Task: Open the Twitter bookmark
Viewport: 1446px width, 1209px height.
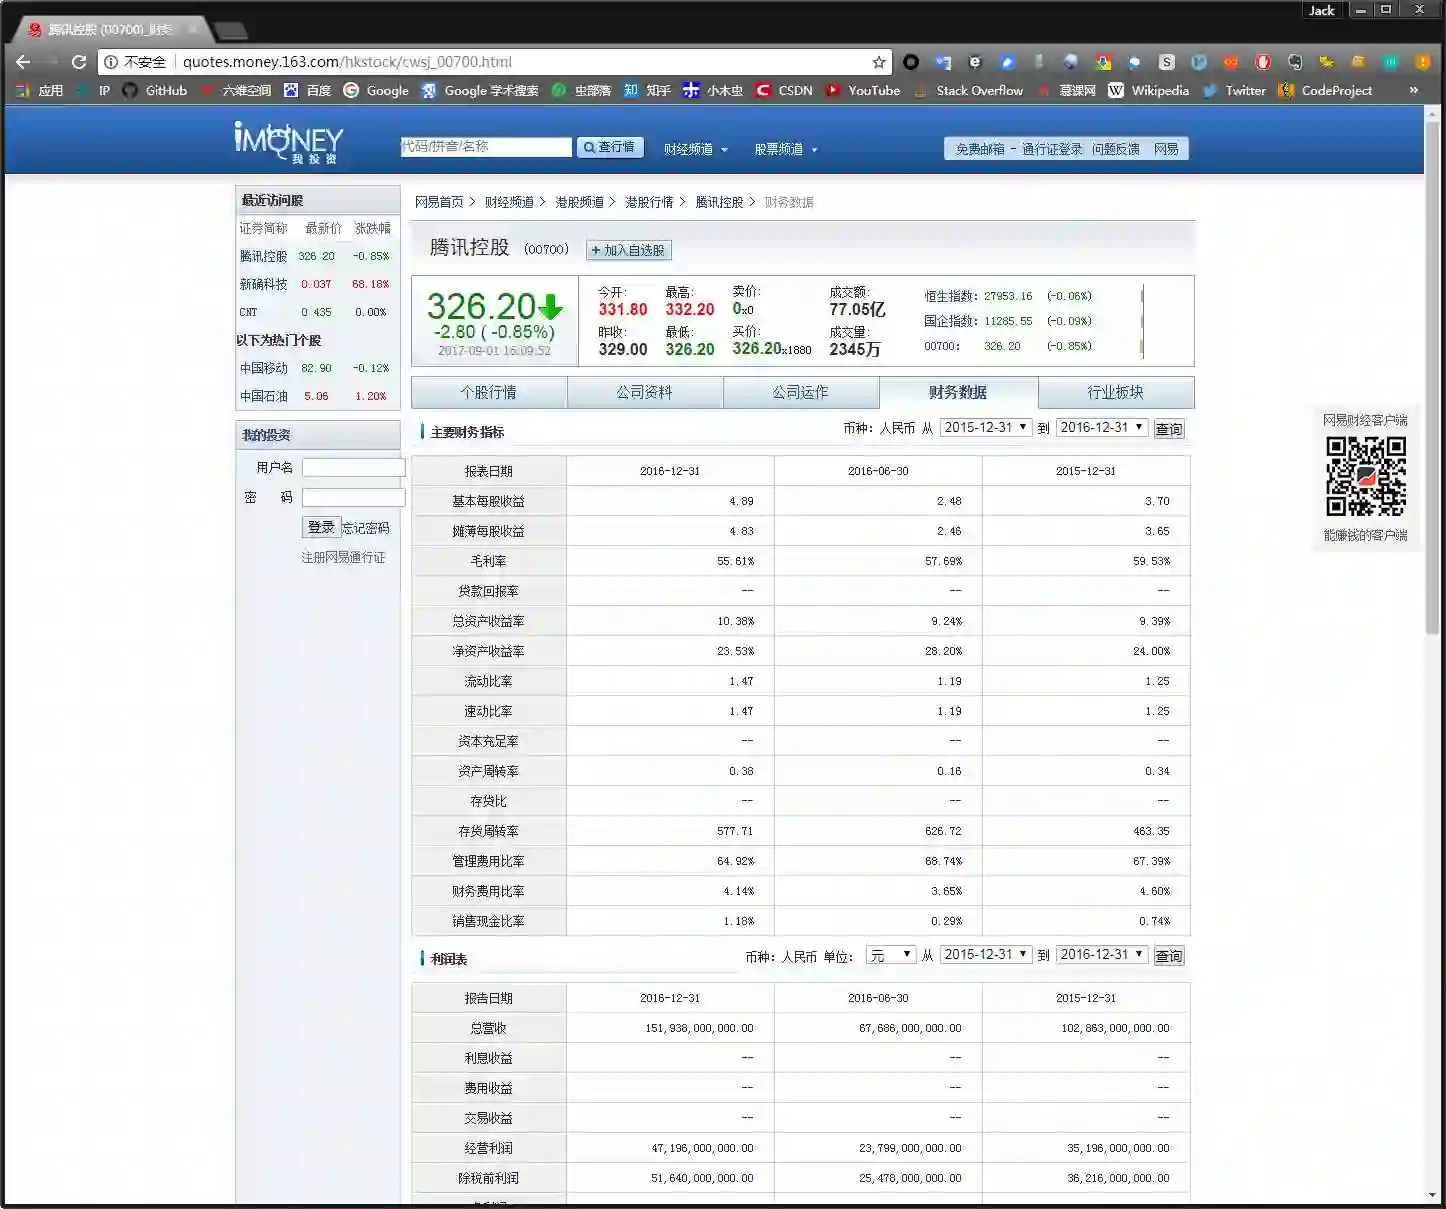Action: (x=1234, y=90)
